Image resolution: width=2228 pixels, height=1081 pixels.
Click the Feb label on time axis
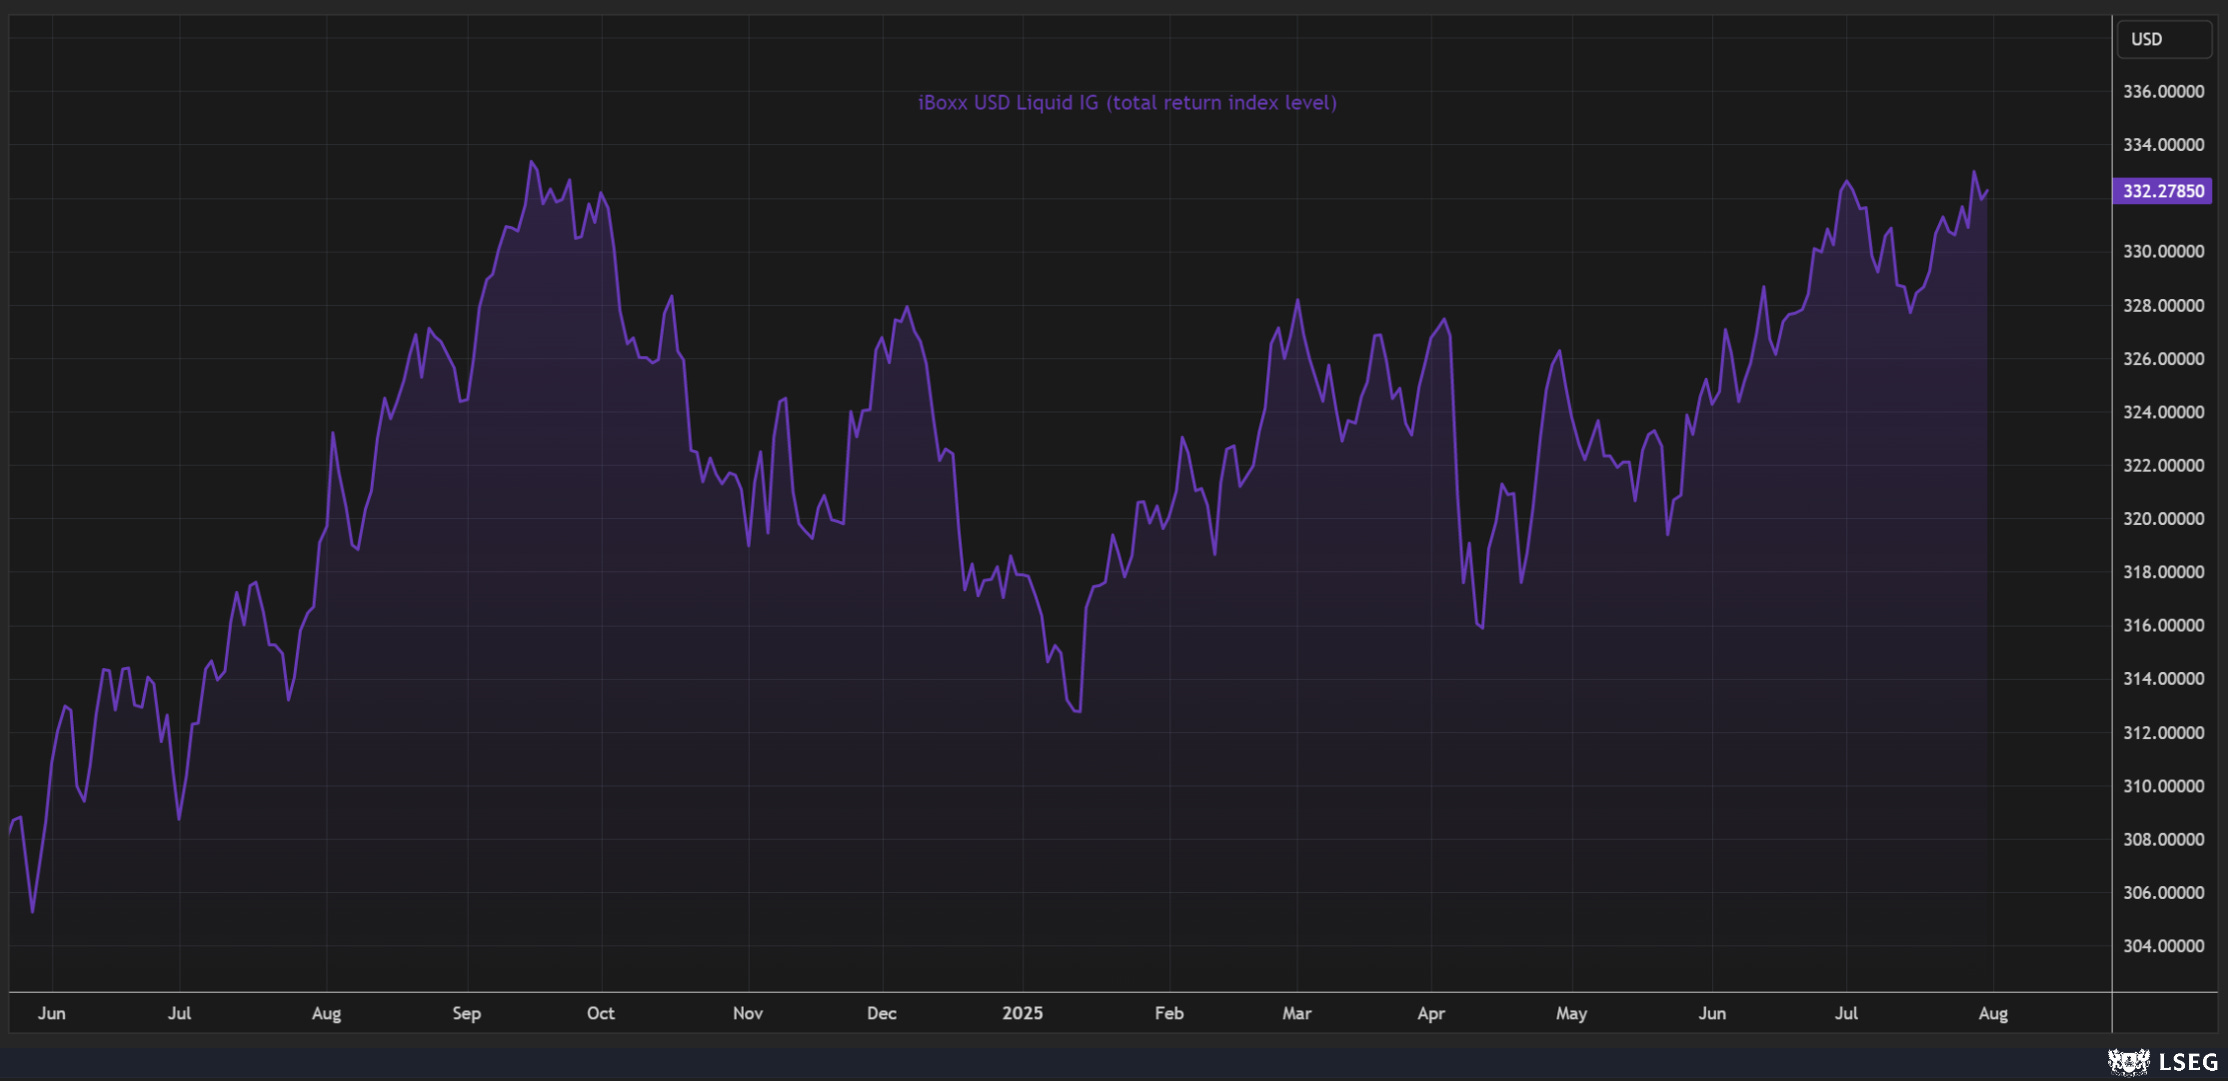[x=1168, y=1013]
